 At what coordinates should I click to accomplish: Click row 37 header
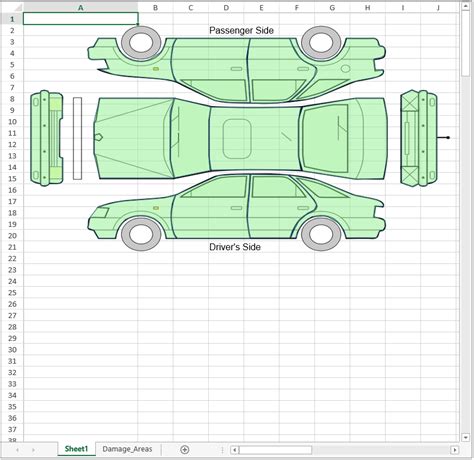click(12, 429)
